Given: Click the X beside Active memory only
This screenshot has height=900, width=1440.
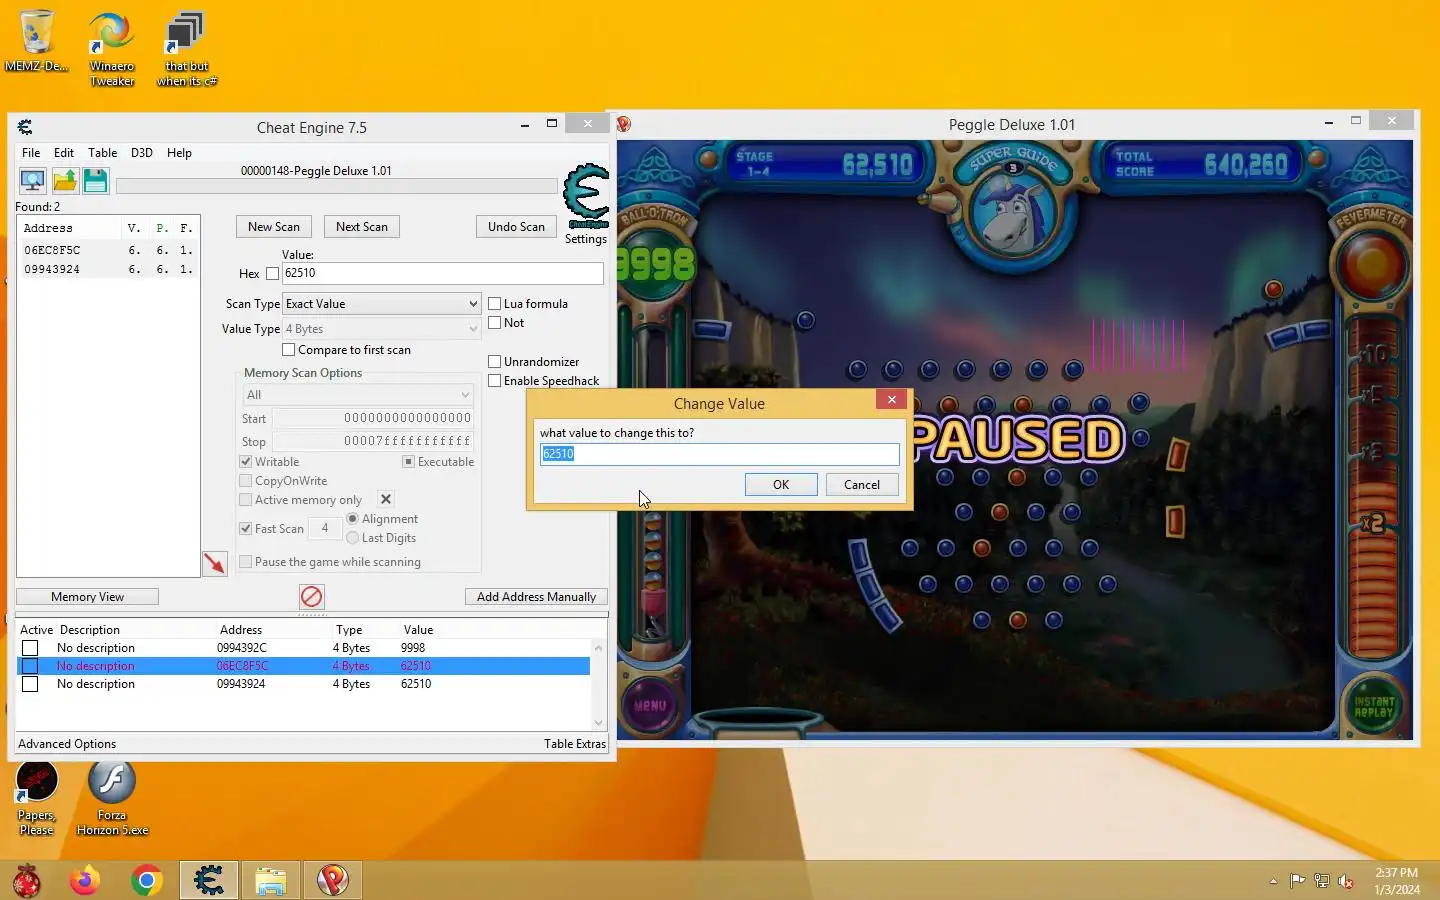Looking at the screenshot, I should (x=386, y=499).
